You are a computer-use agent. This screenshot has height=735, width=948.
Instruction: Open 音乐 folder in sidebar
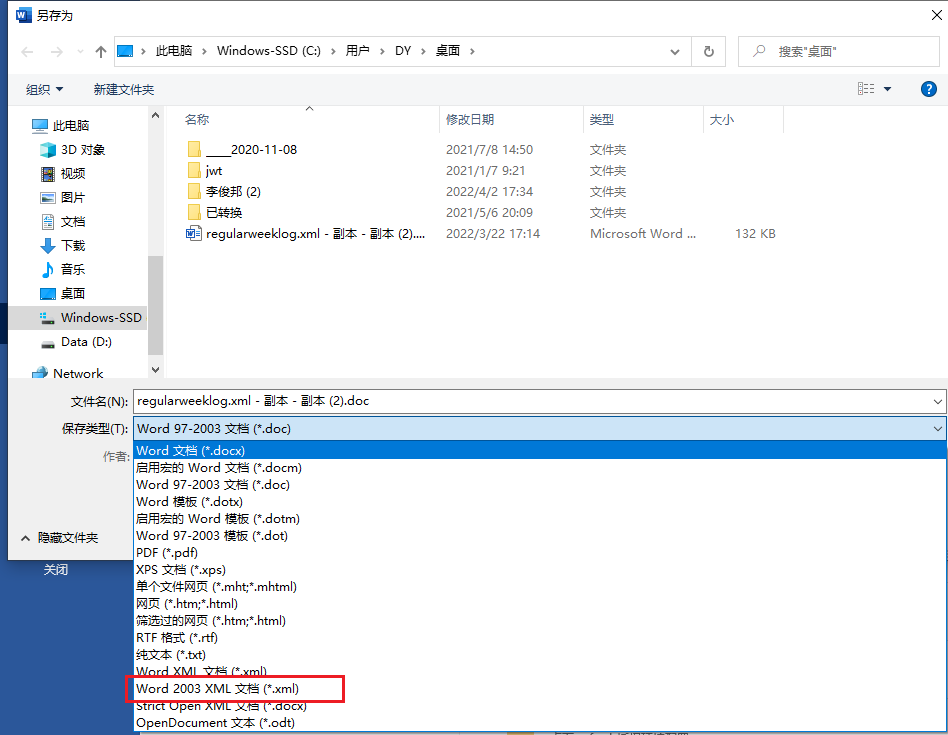click(x=63, y=270)
